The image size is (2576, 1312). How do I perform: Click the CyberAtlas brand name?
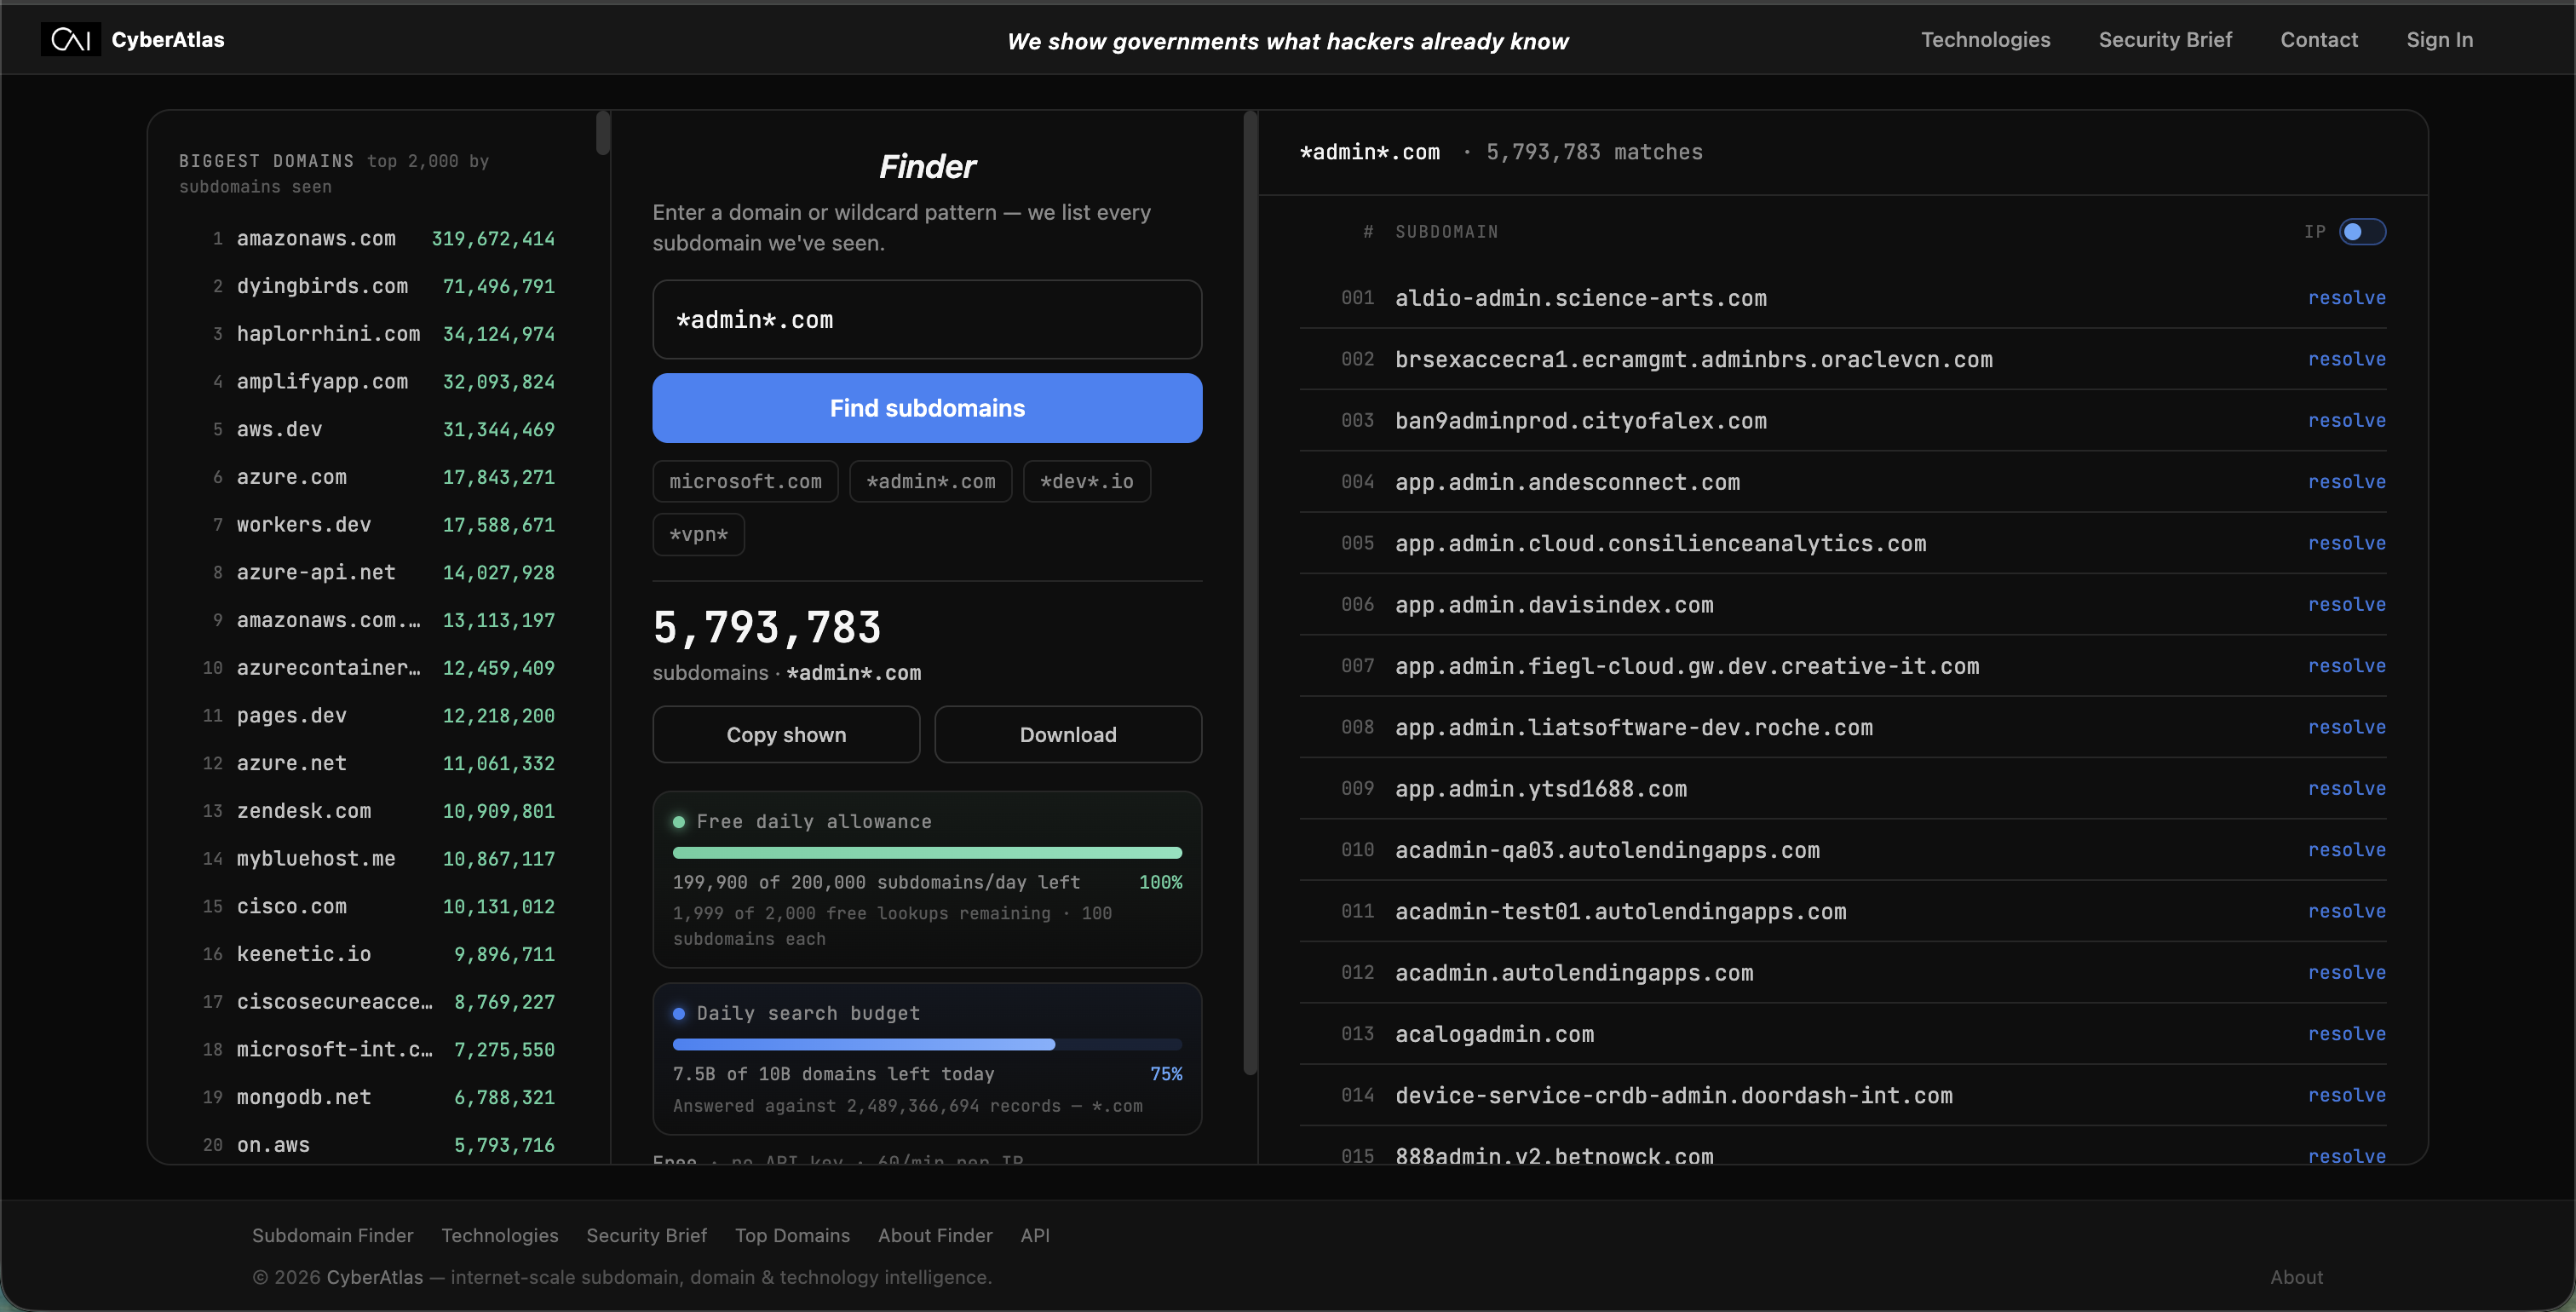click(x=168, y=40)
